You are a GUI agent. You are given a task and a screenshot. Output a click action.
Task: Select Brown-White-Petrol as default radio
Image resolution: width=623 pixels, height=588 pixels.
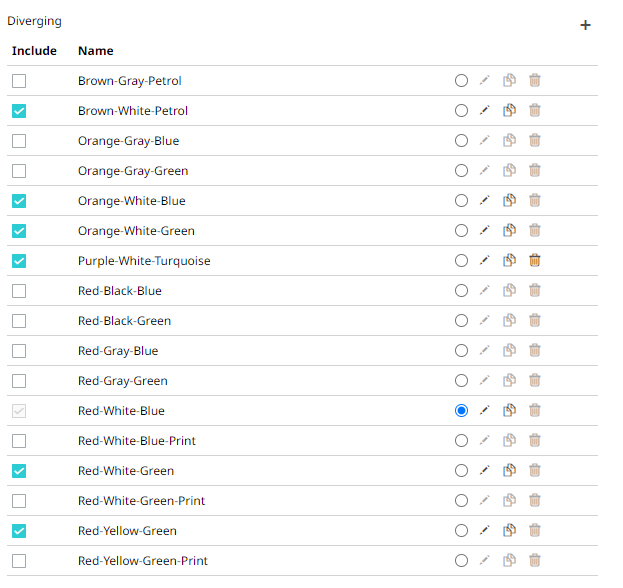pyautogui.click(x=461, y=110)
